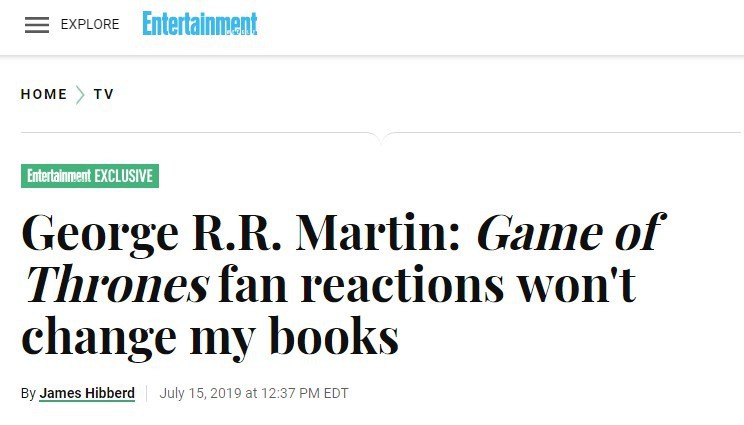
Task: Click the 12:37 PM EDT time text
Action: tap(305, 393)
